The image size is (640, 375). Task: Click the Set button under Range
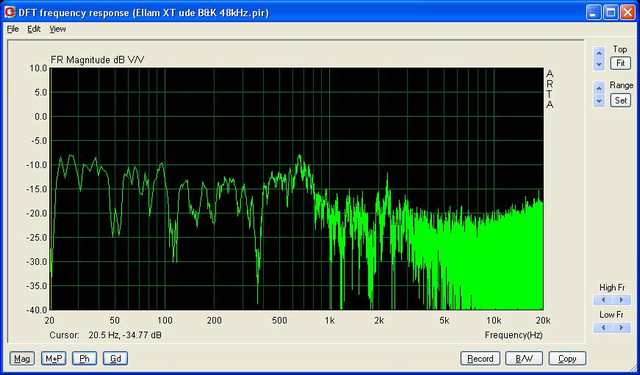point(620,100)
